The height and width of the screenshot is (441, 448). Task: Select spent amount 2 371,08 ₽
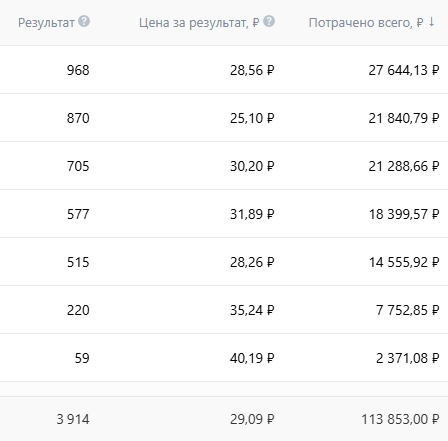click(x=408, y=358)
